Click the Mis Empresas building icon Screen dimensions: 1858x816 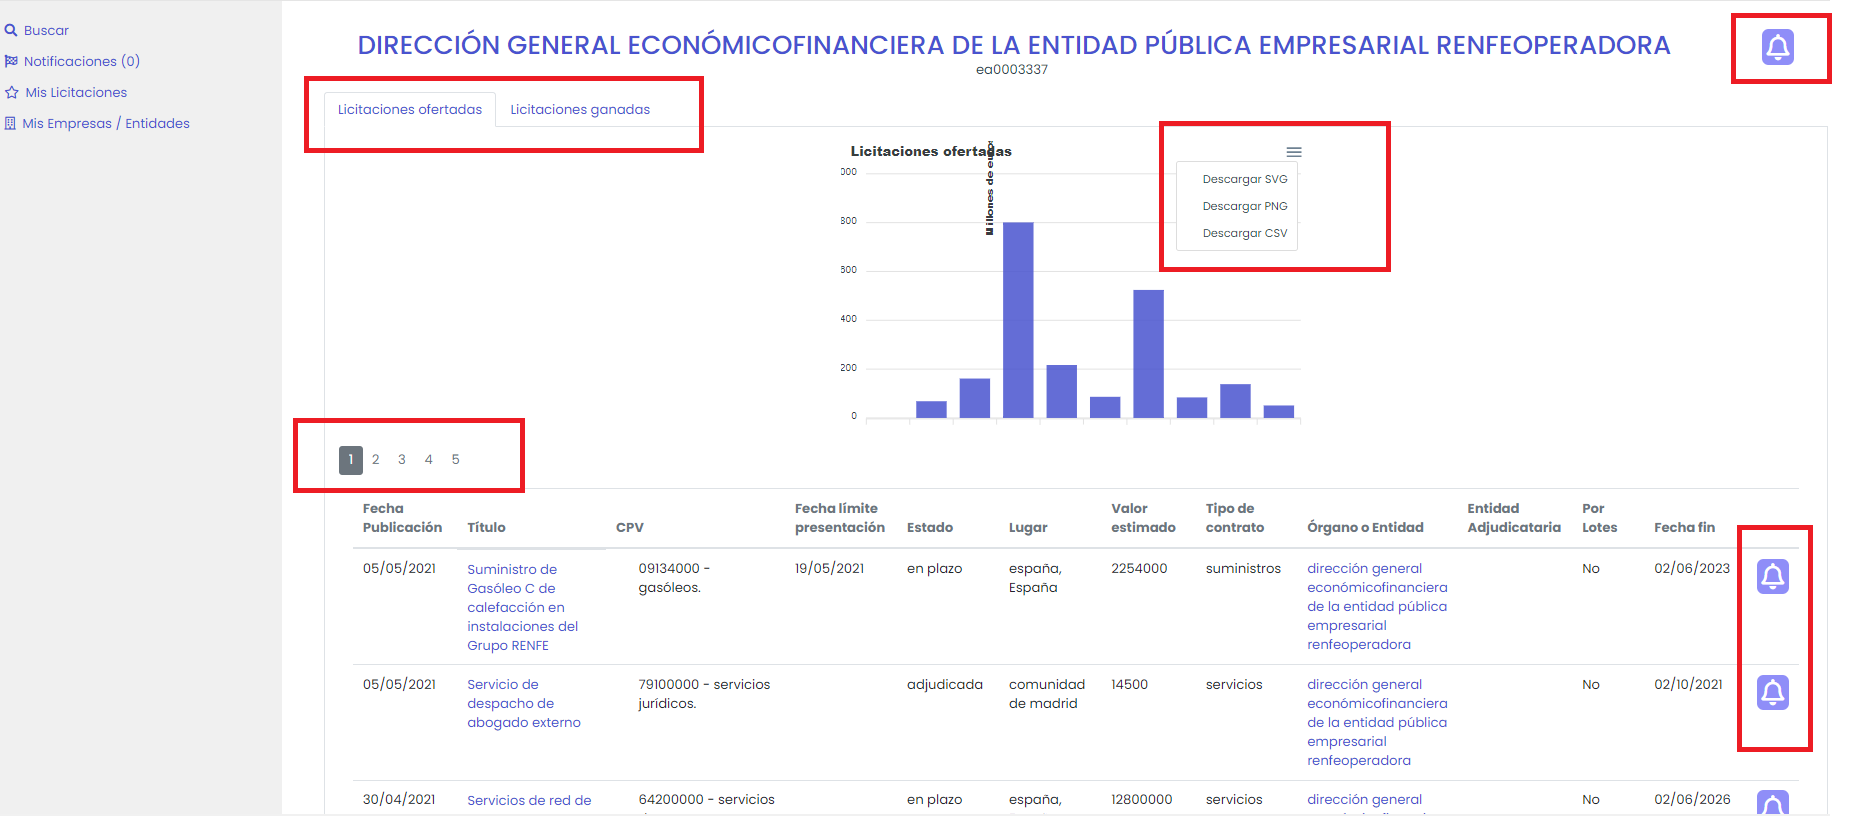coord(10,123)
